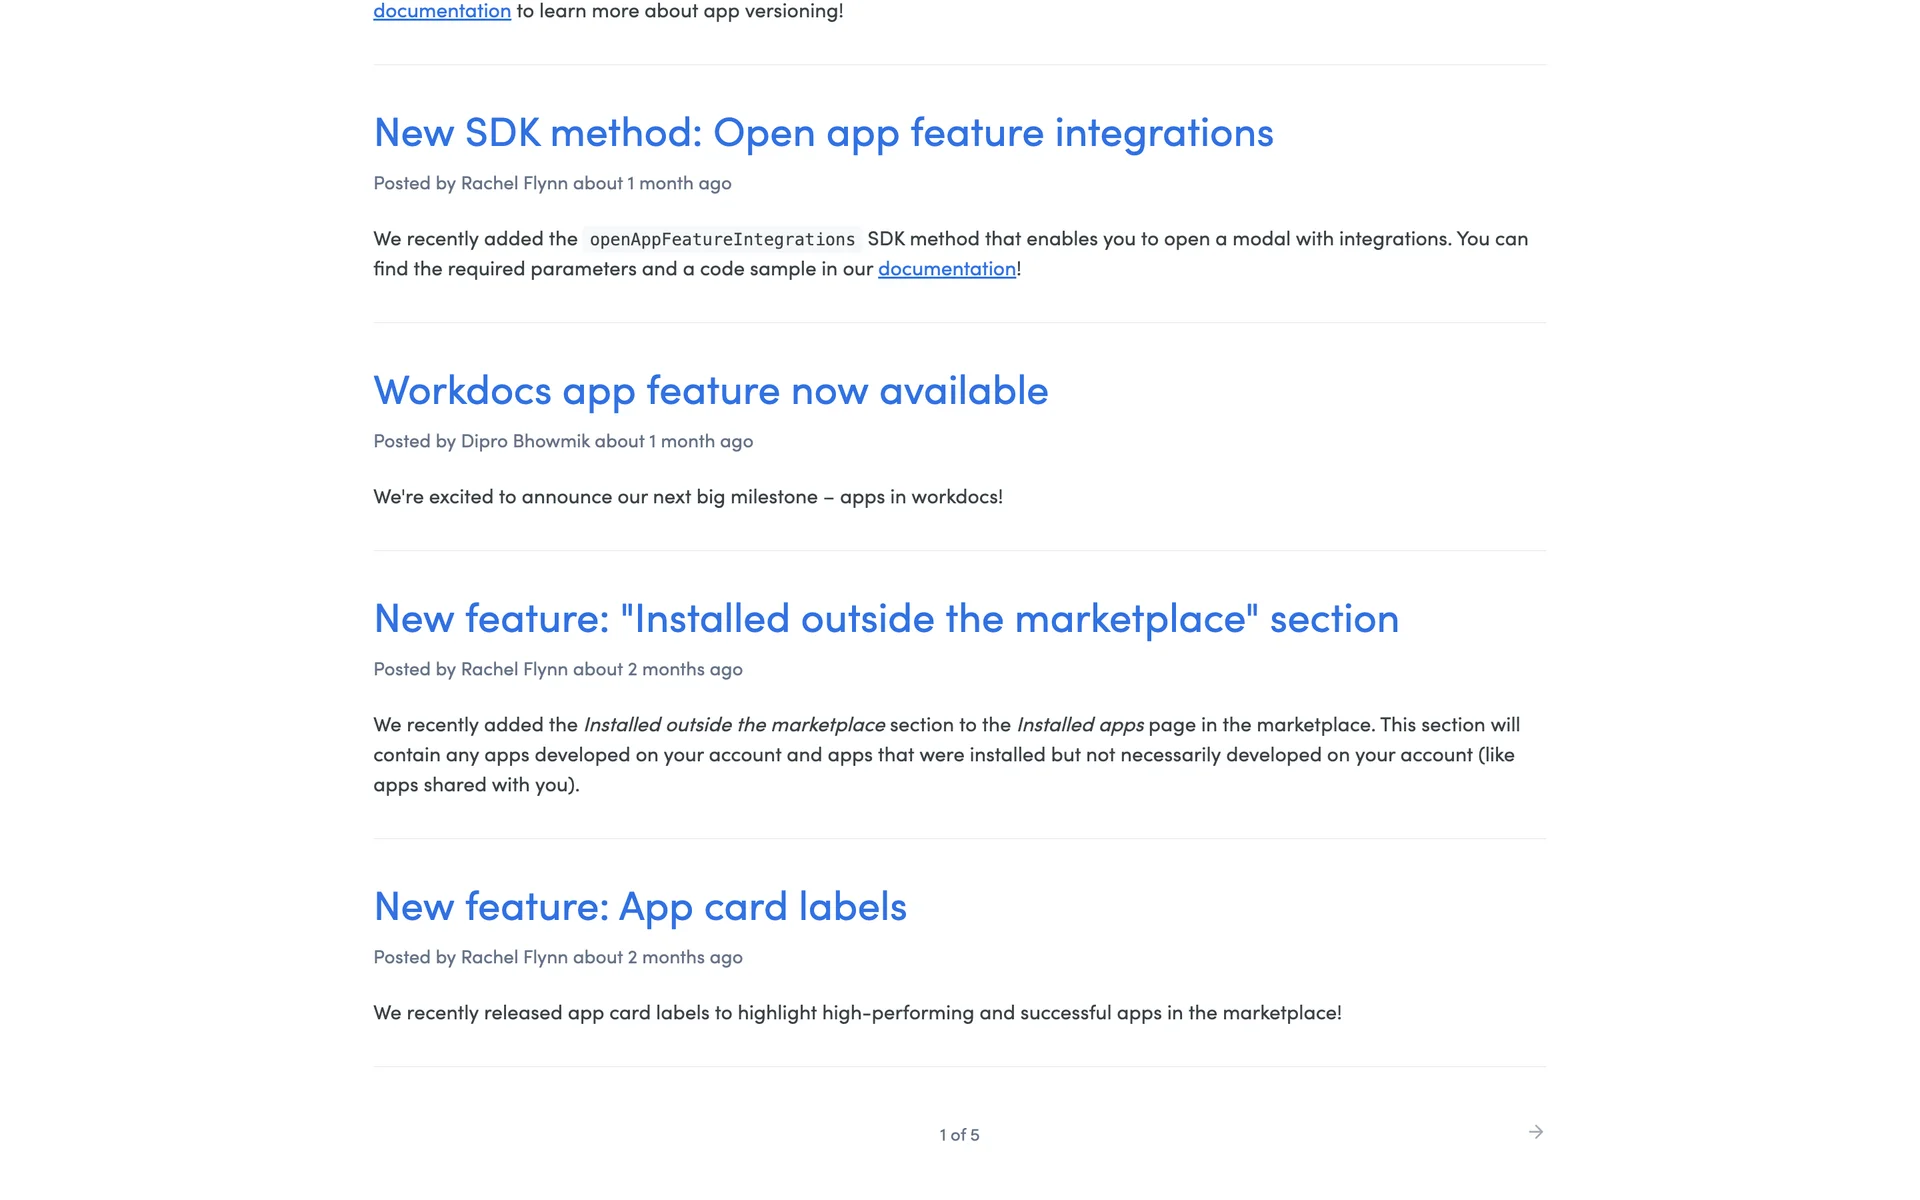Click the app card labels description sentence
This screenshot has width=1920, height=1200.
coord(857,1013)
